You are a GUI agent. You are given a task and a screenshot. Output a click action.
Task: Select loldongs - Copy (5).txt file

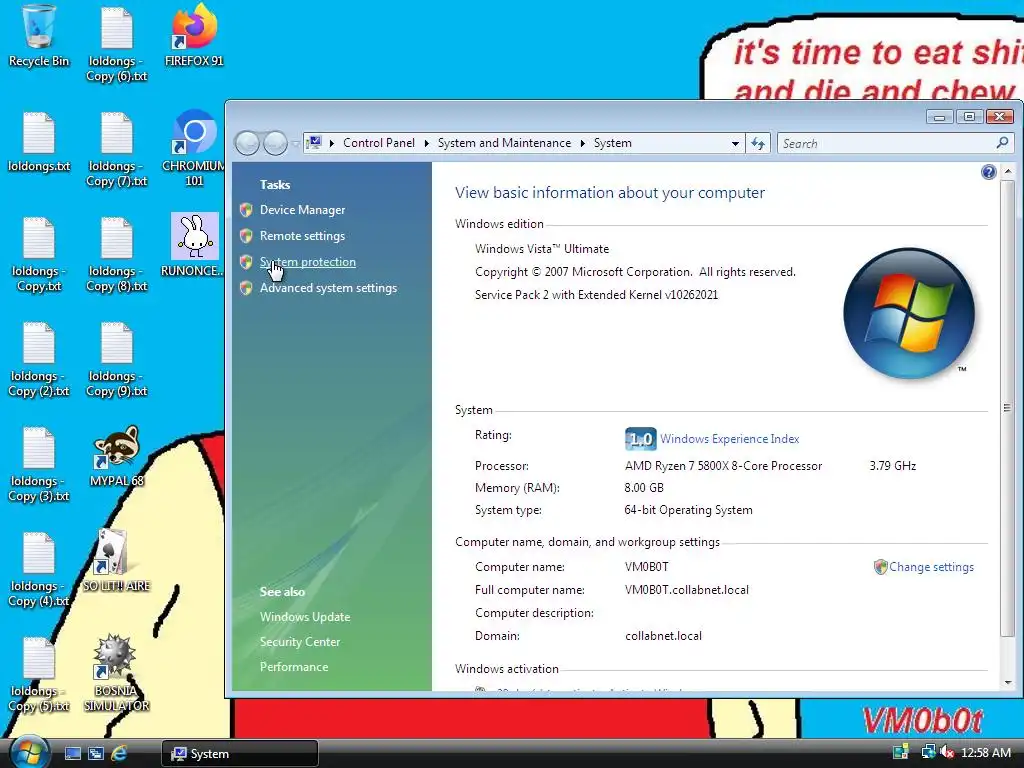click(39, 675)
